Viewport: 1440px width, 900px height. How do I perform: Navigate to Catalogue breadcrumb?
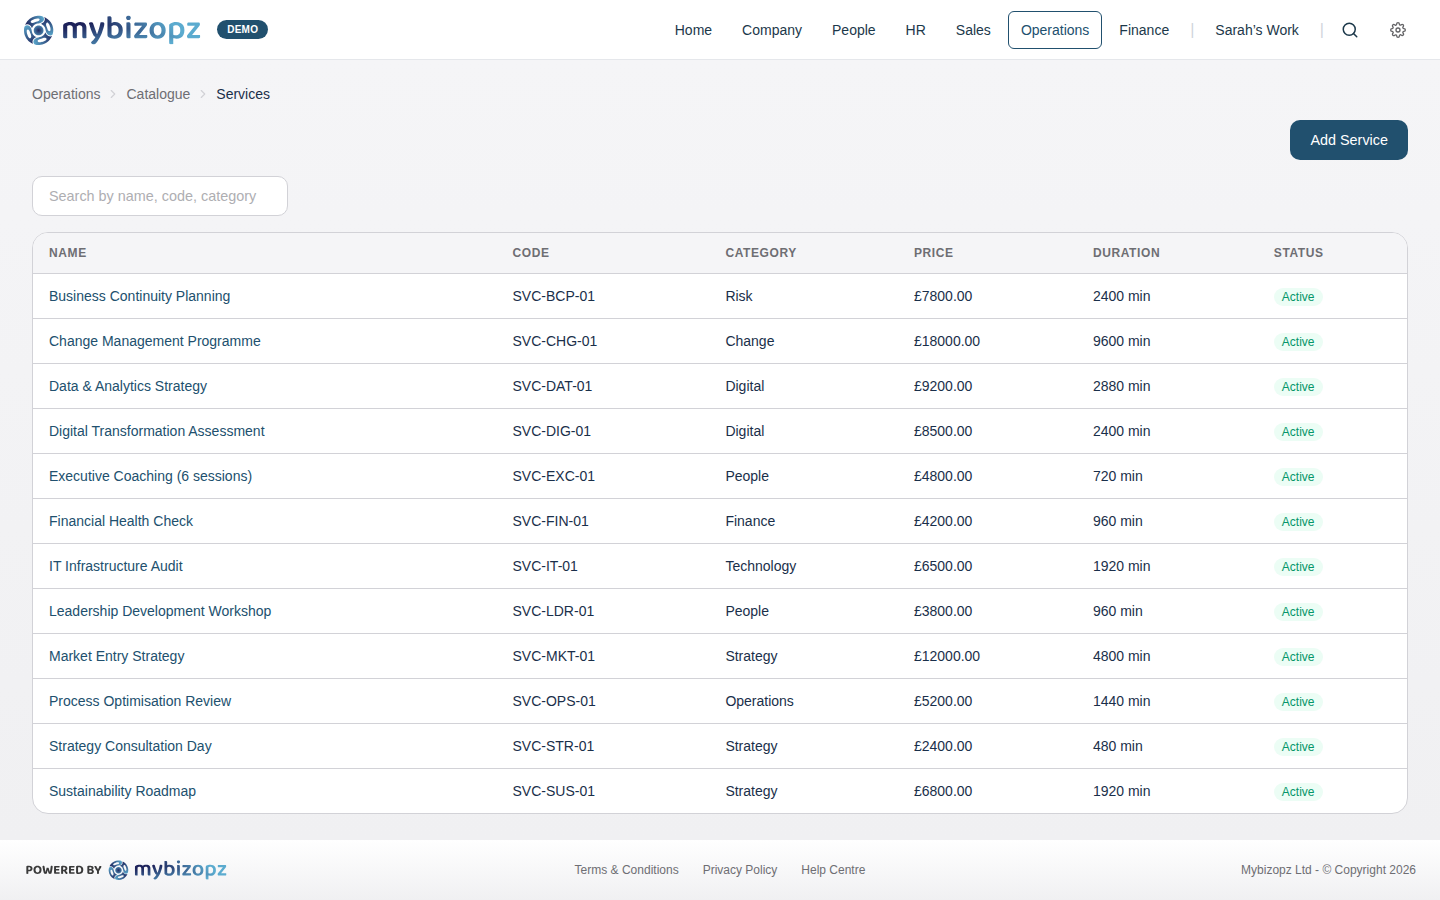pos(158,94)
